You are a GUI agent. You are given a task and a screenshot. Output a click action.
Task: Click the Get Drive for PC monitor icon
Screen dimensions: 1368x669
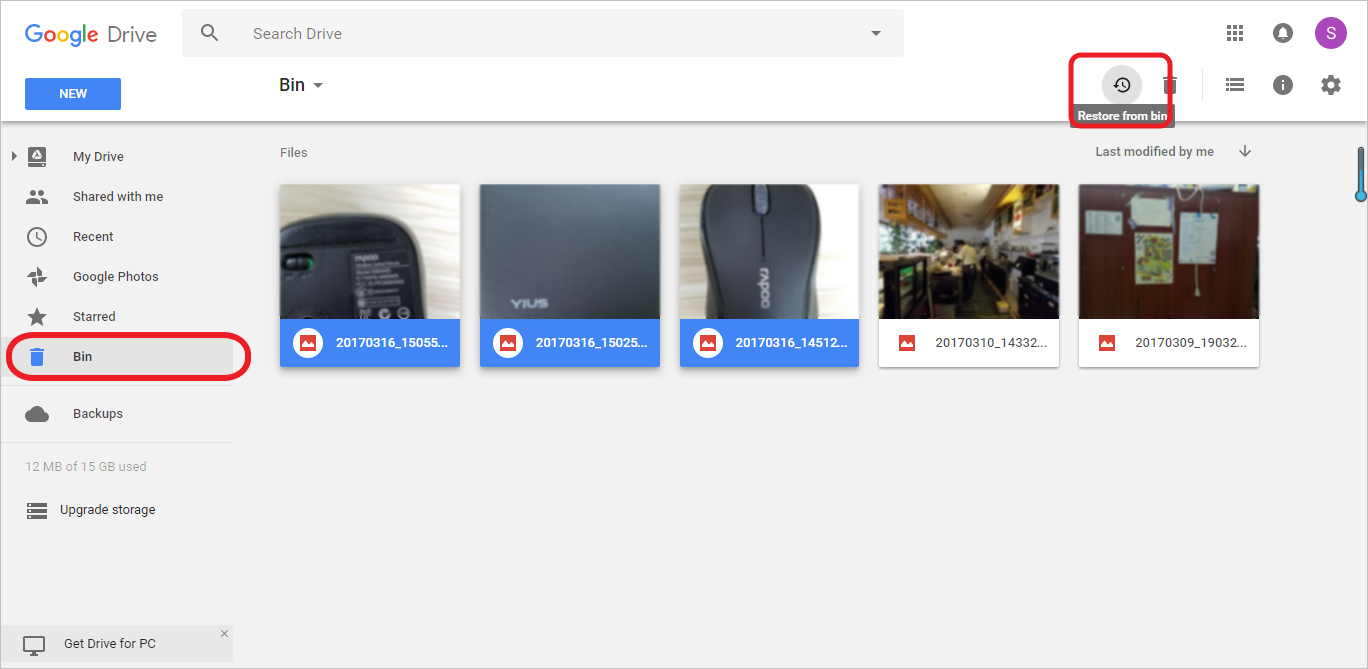click(34, 645)
